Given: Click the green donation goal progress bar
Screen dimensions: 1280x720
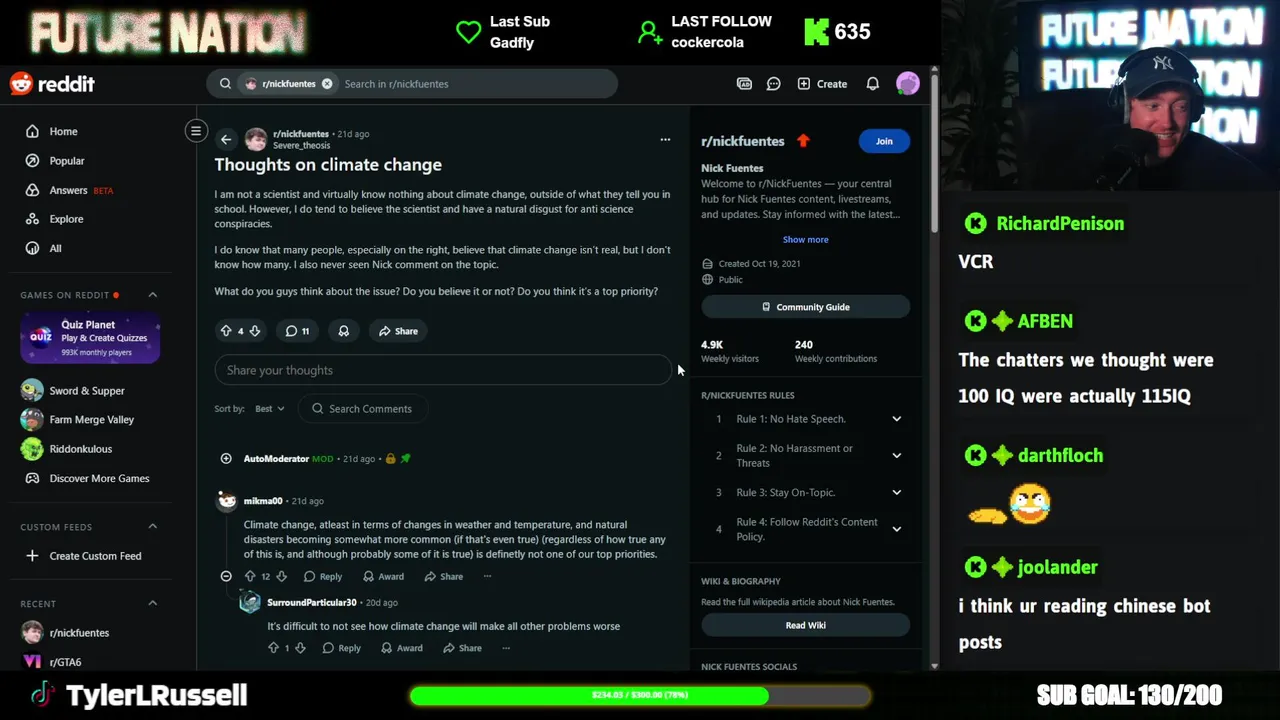Looking at the screenshot, I should pyautogui.click(x=640, y=695).
